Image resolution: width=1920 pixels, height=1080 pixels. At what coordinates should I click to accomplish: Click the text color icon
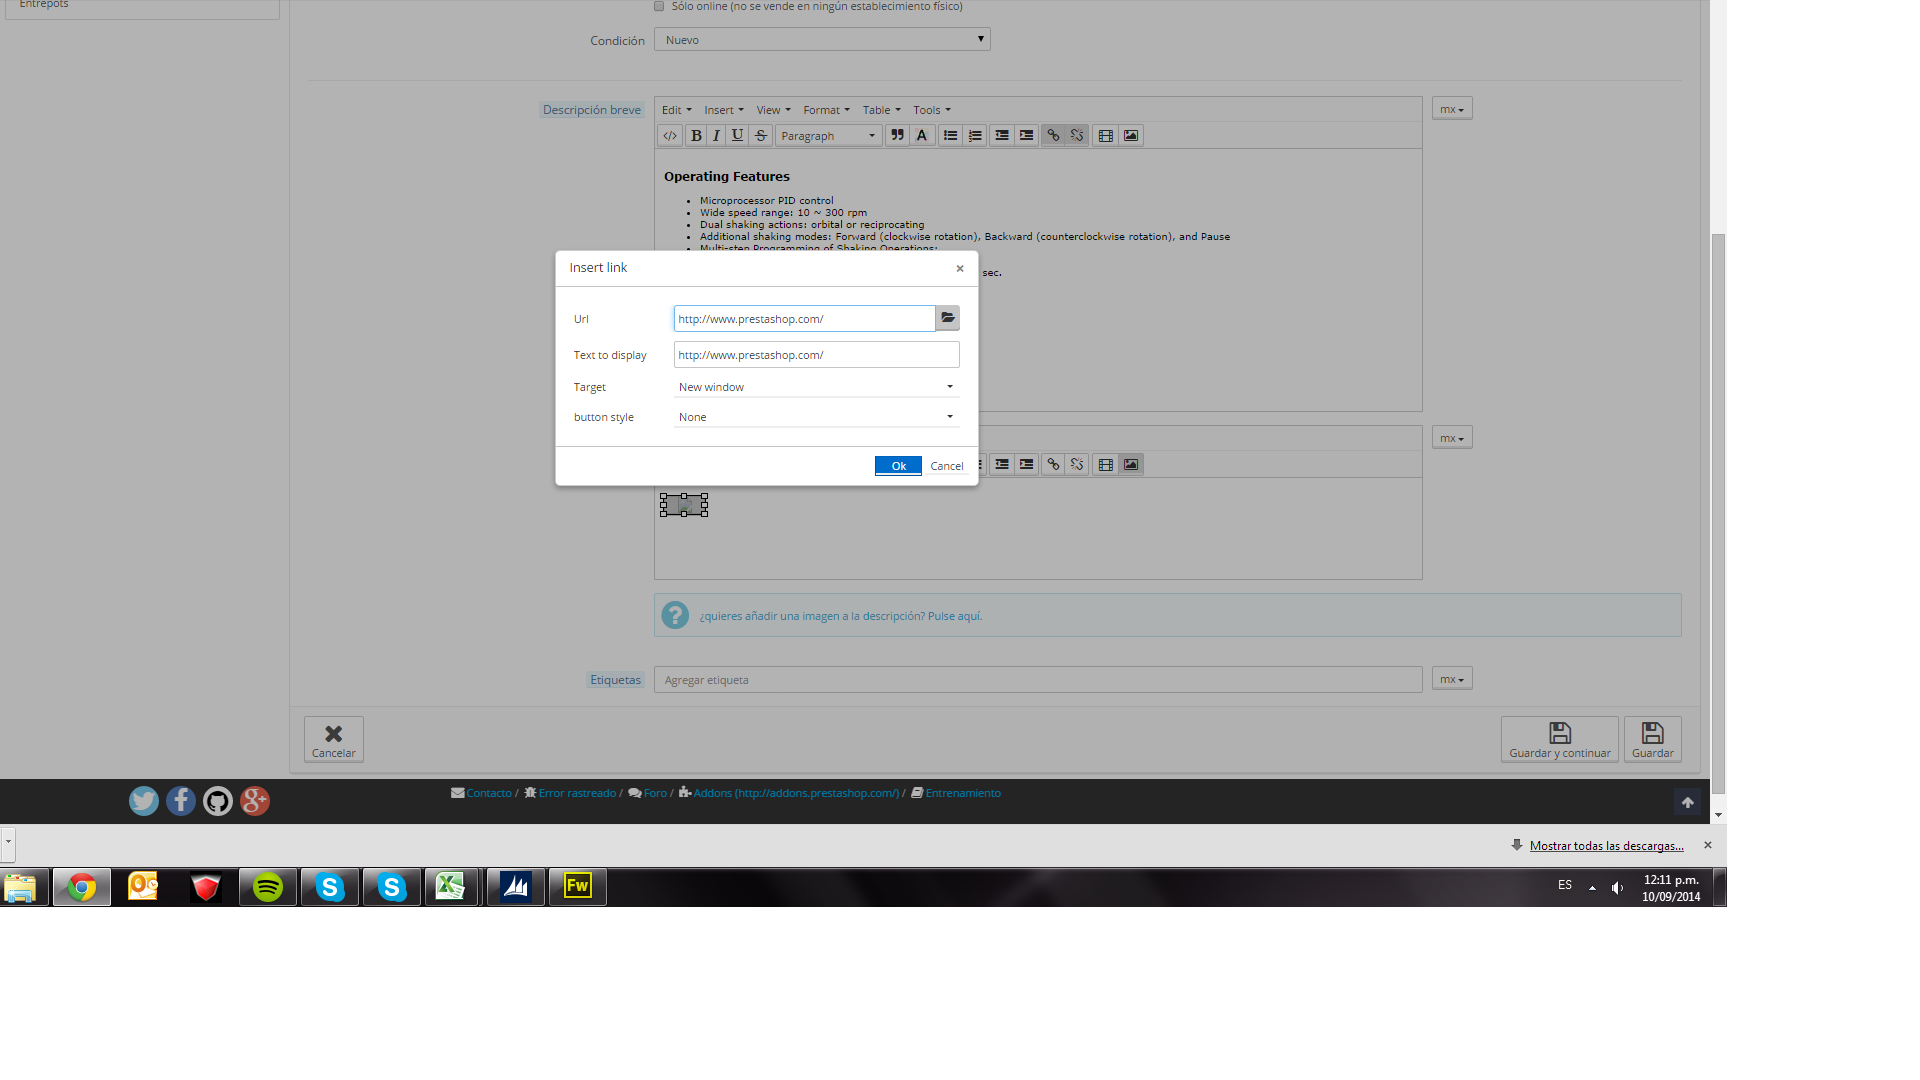922,136
